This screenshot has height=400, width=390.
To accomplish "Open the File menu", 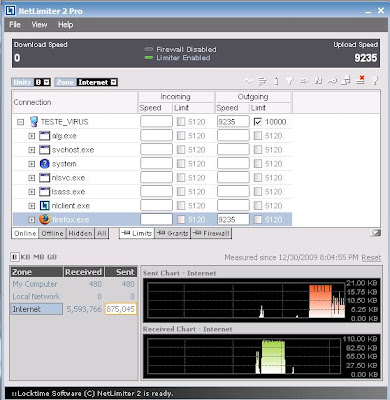I will click(x=15, y=24).
